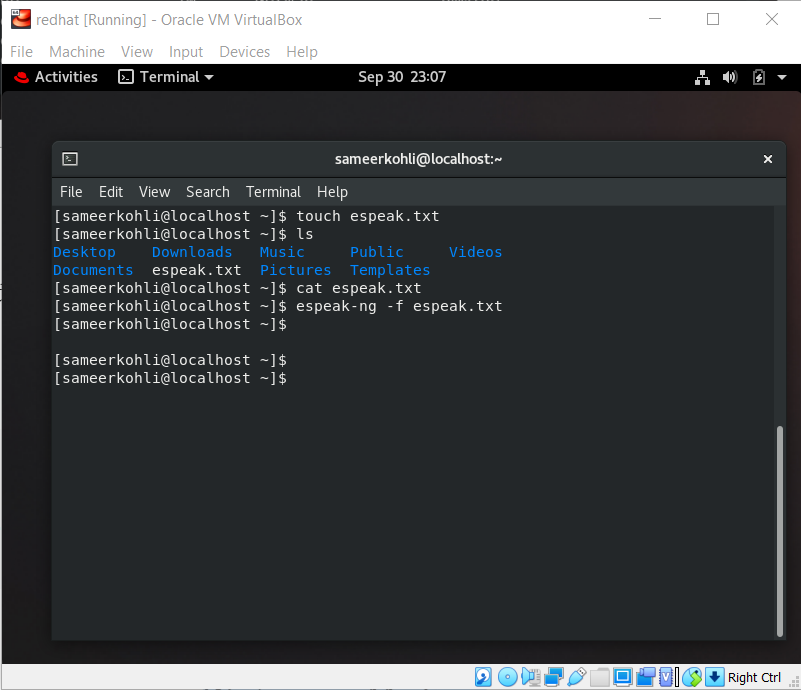Open the hard disk activity icon
Viewport: 801px width, 690px height.
click(x=483, y=677)
